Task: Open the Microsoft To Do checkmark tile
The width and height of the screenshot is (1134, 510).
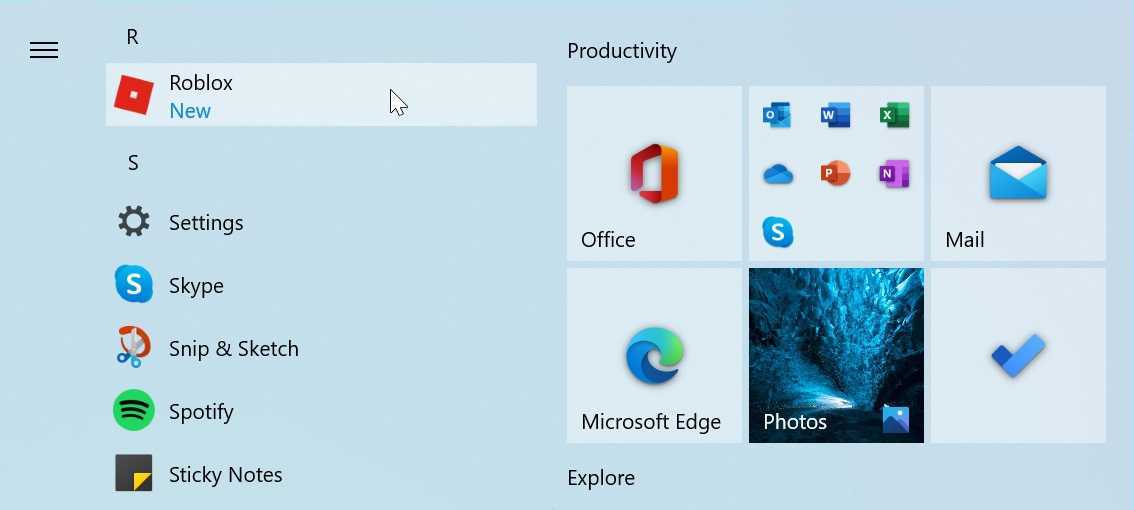Action: pyautogui.click(x=1018, y=355)
